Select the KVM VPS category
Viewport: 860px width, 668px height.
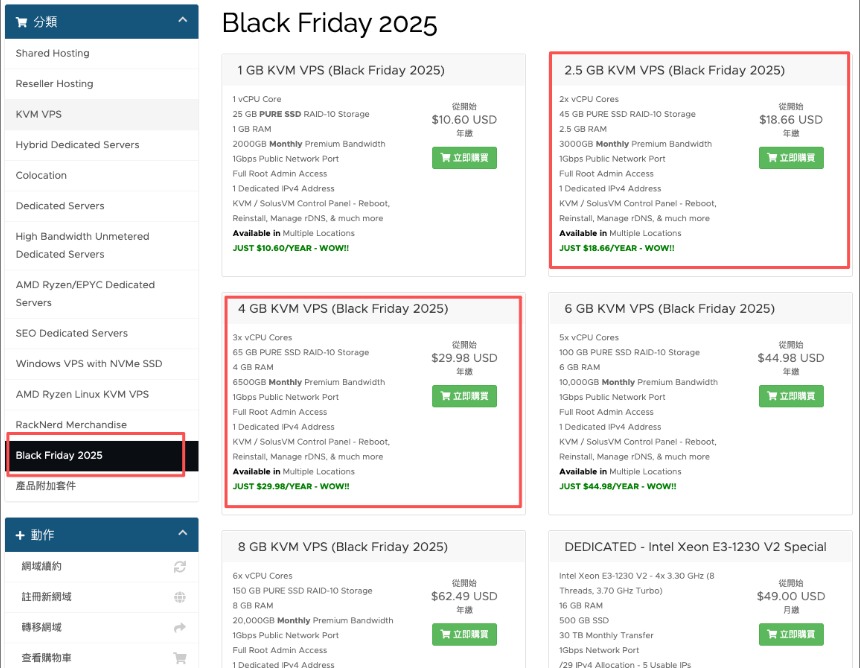39,114
